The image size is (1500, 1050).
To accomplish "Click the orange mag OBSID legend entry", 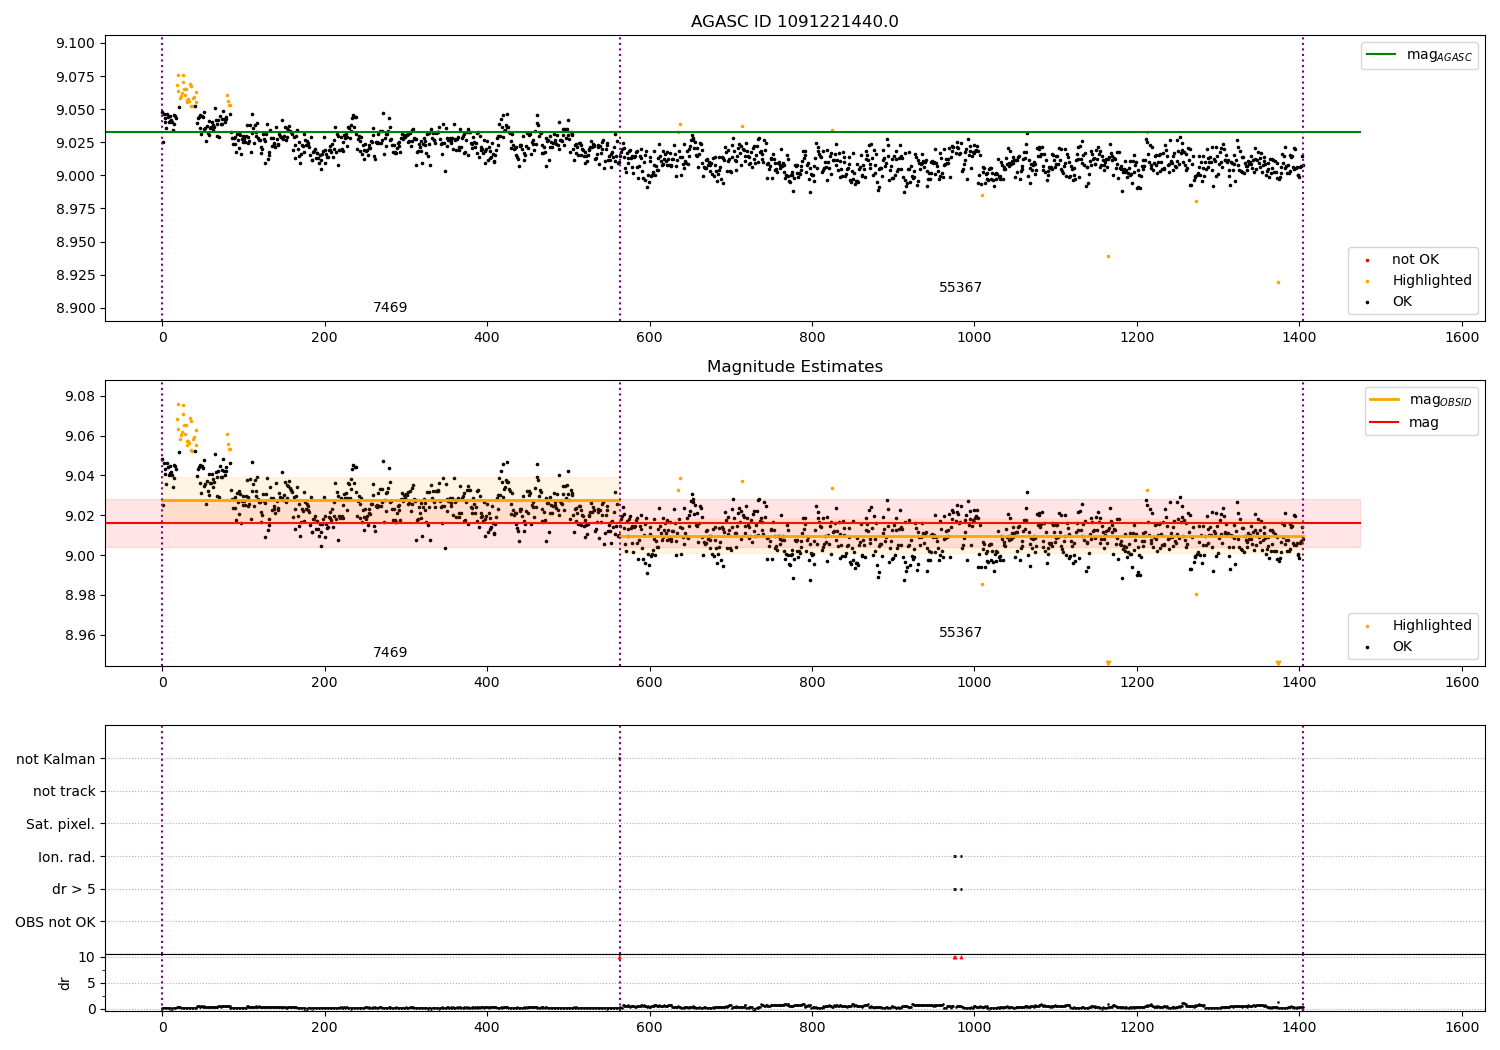I will (x=1421, y=400).
